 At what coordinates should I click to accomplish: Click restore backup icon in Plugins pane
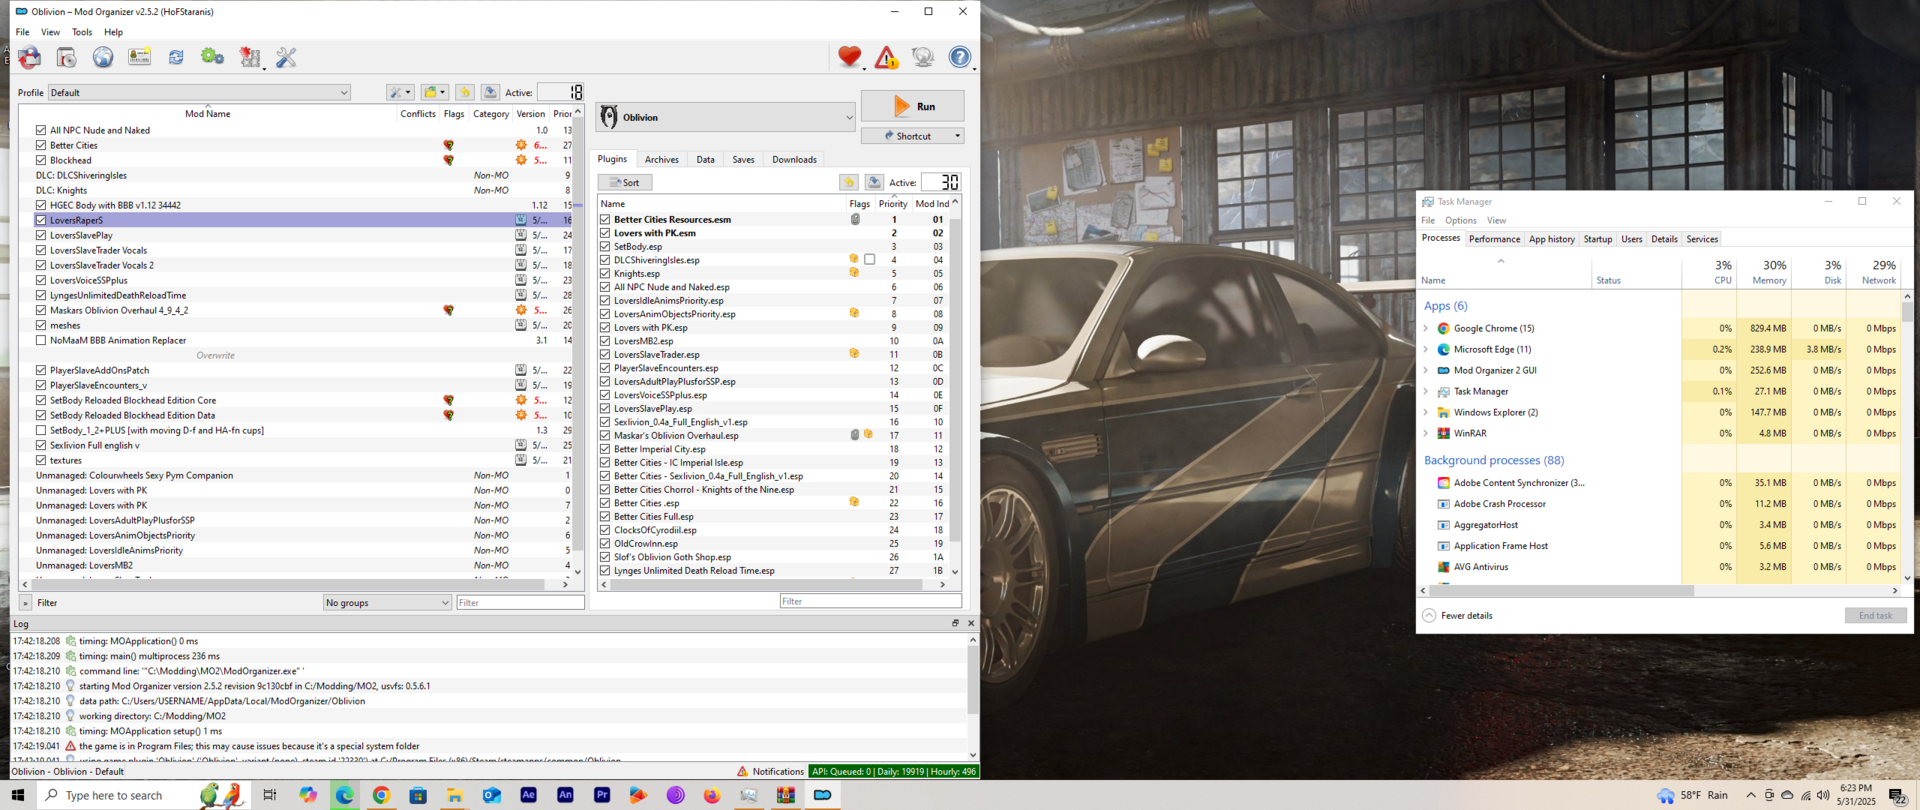[x=848, y=182]
